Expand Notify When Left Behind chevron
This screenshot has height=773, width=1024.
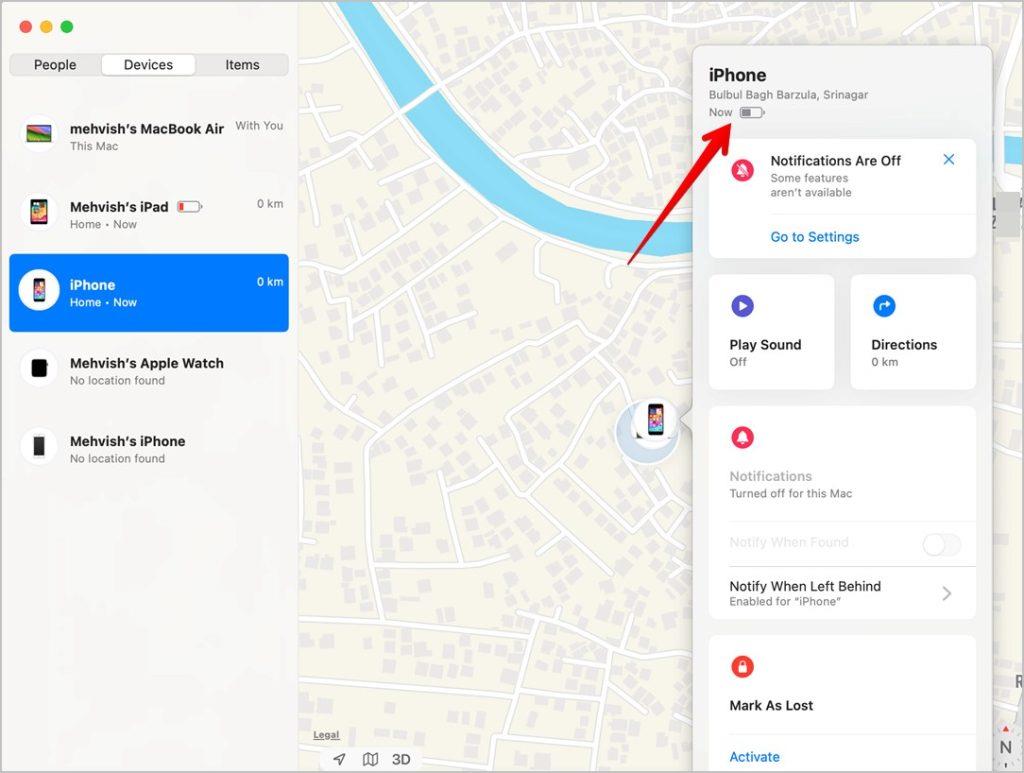point(947,593)
